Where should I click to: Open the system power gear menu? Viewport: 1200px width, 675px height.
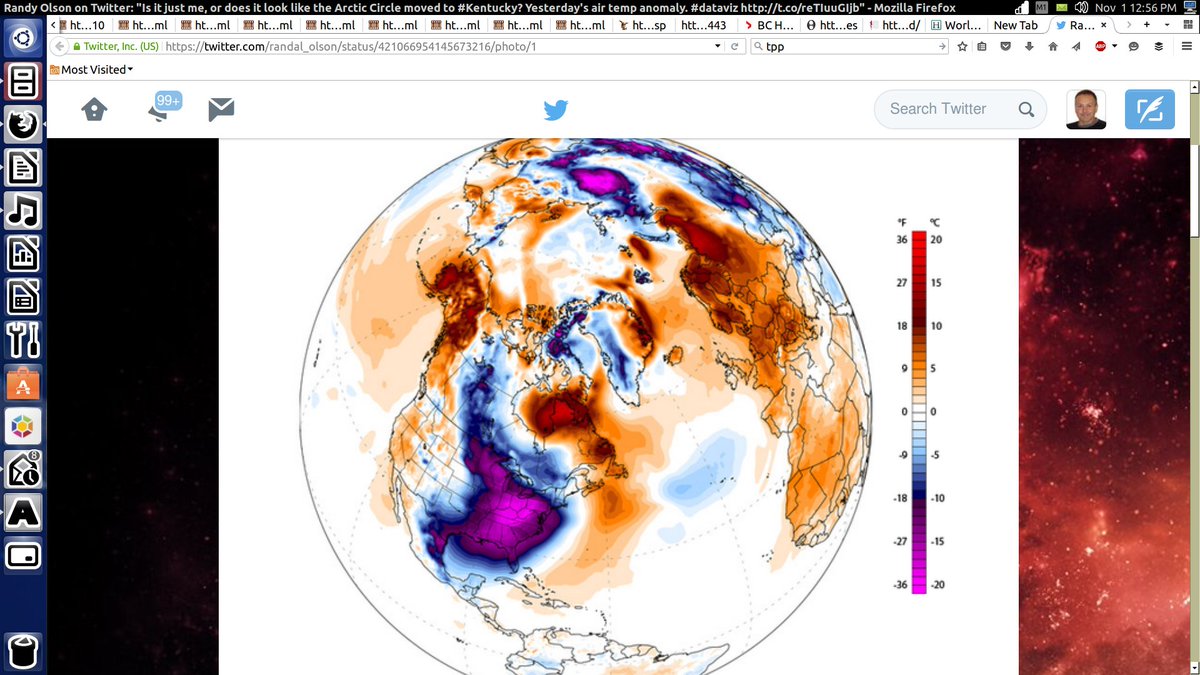(1188, 8)
